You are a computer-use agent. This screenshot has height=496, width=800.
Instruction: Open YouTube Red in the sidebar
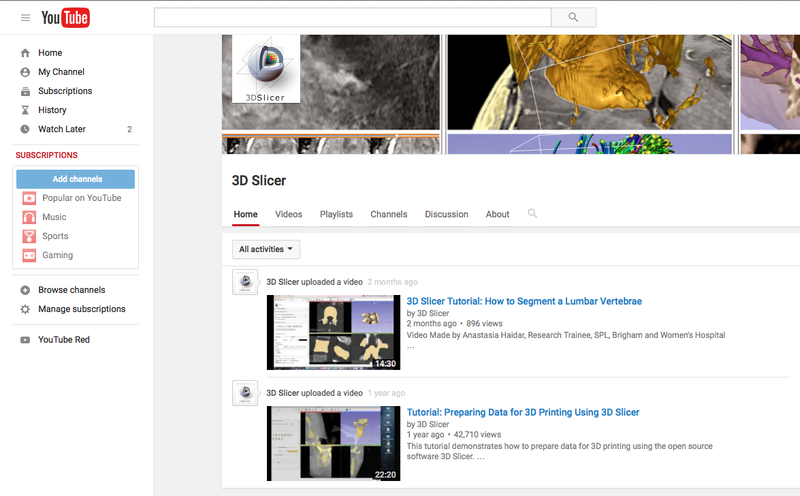[64, 340]
